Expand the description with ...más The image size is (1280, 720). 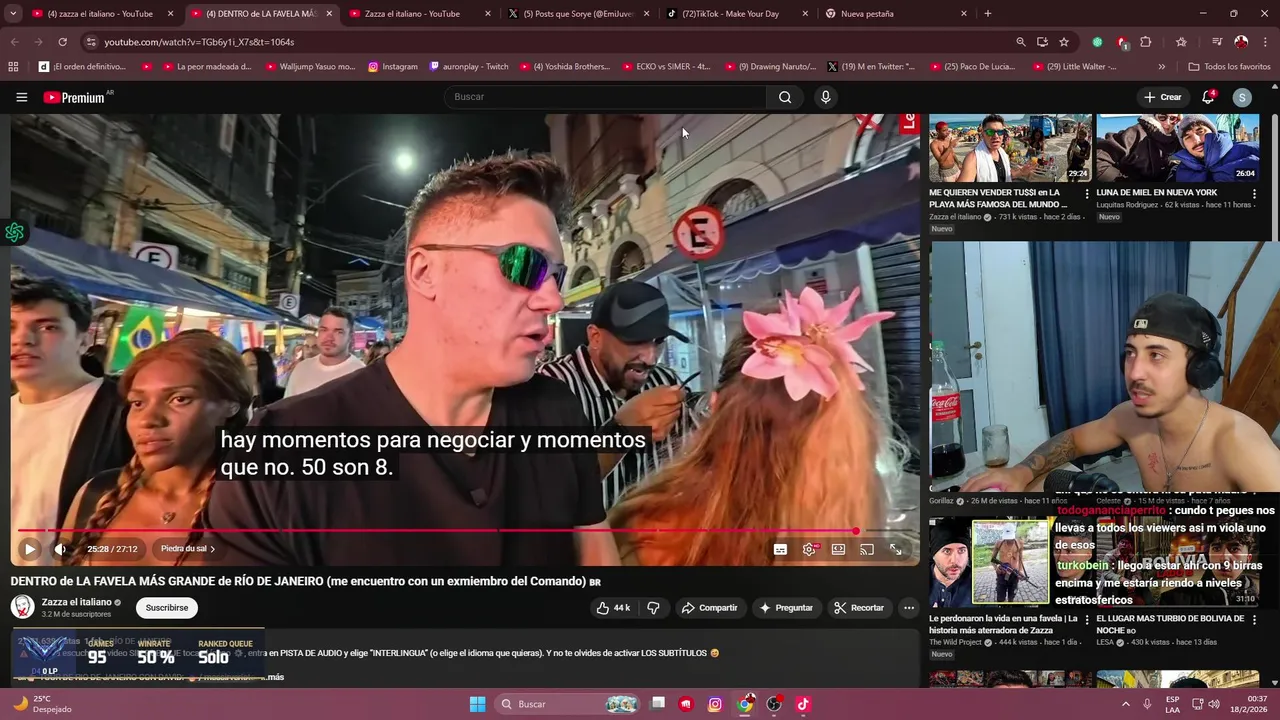(273, 677)
